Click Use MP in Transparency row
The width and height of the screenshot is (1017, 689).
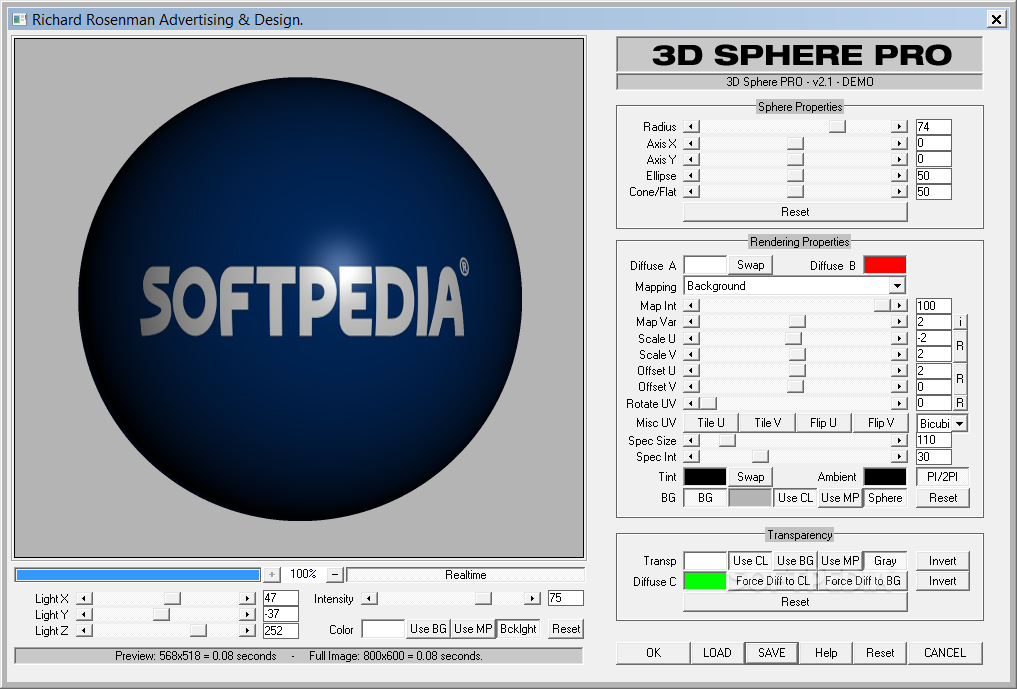pyautogui.click(x=840, y=561)
